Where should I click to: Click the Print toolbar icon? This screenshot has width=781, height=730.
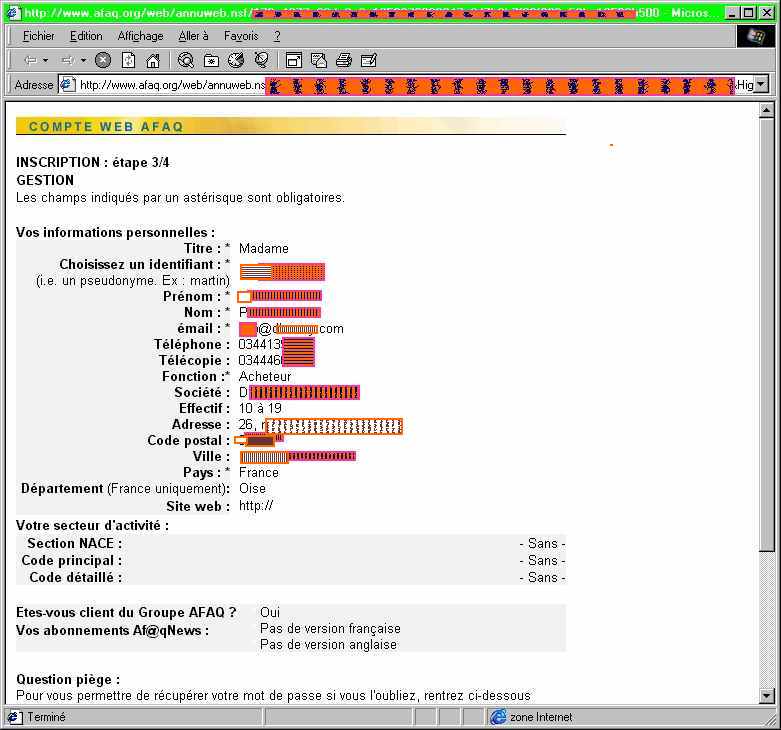[344, 60]
